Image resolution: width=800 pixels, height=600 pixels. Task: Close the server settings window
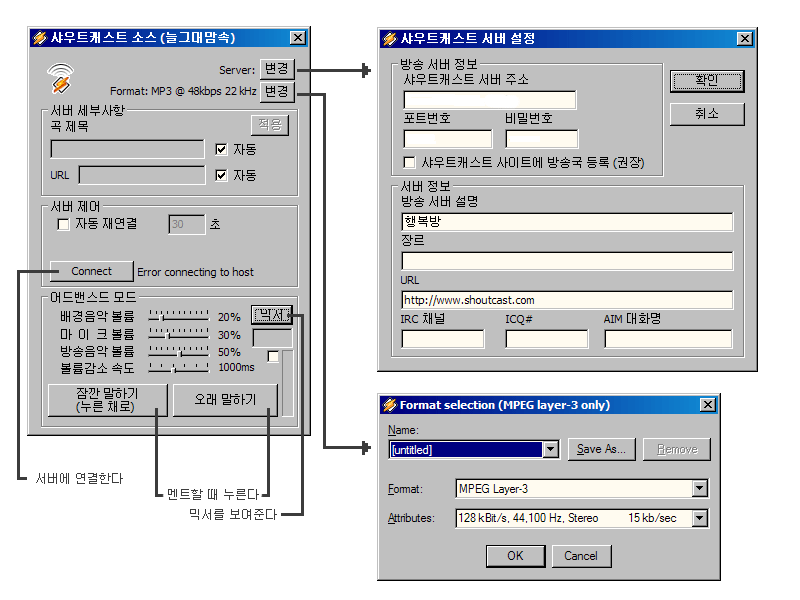click(x=745, y=39)
